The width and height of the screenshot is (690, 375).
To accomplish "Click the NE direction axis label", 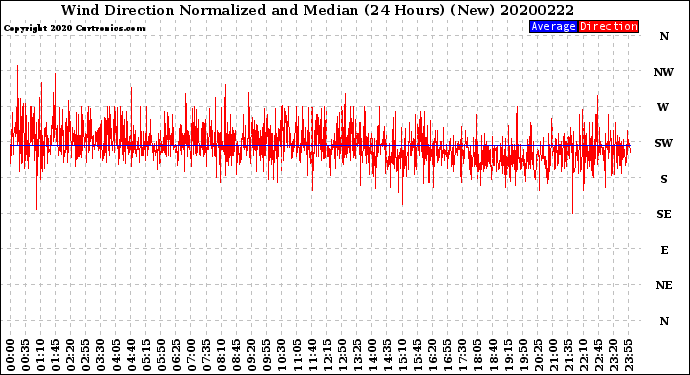I will [664, 285].
